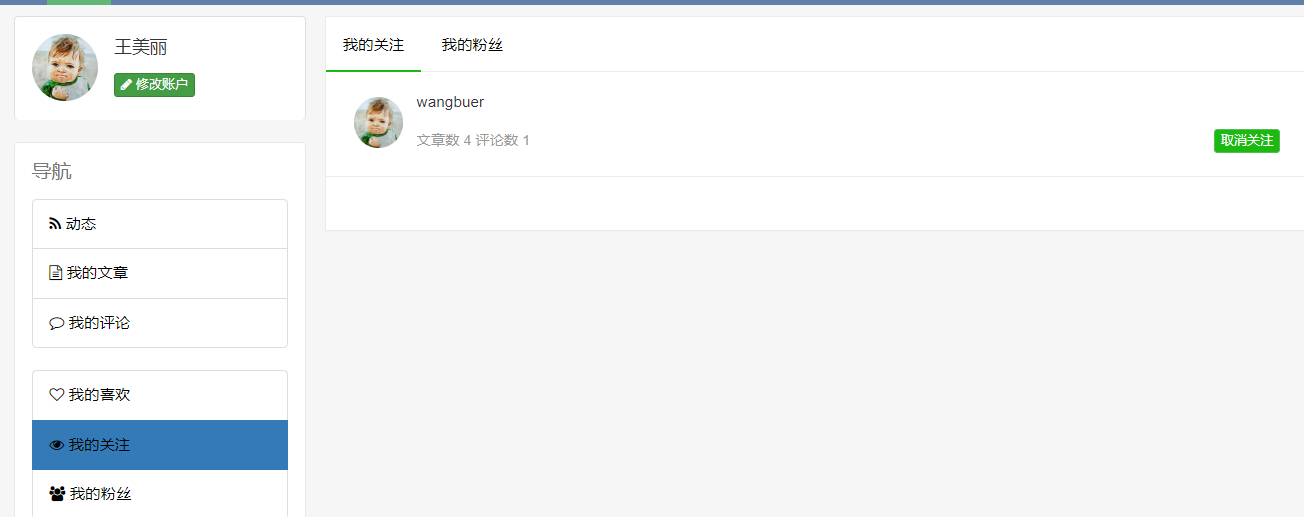Open wangbuer's profile link

point(450,102)
